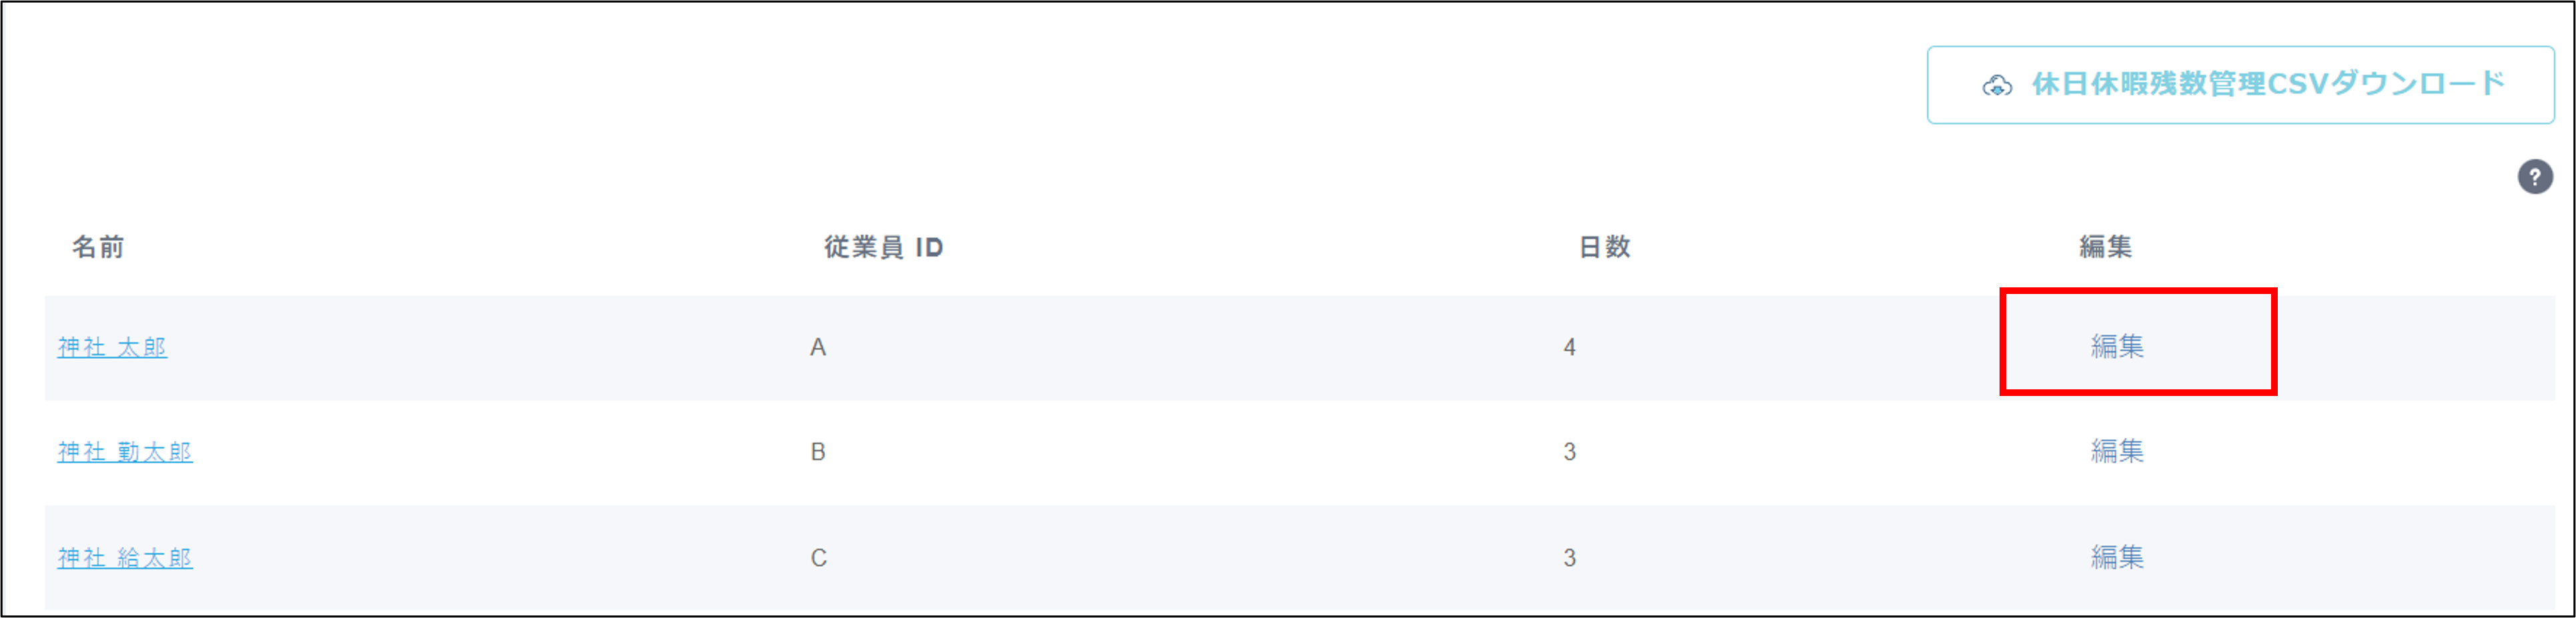Edit the 神社 勤太郎 row entry
Viewport: 2576px width, 618px height.
point(2117,451)
